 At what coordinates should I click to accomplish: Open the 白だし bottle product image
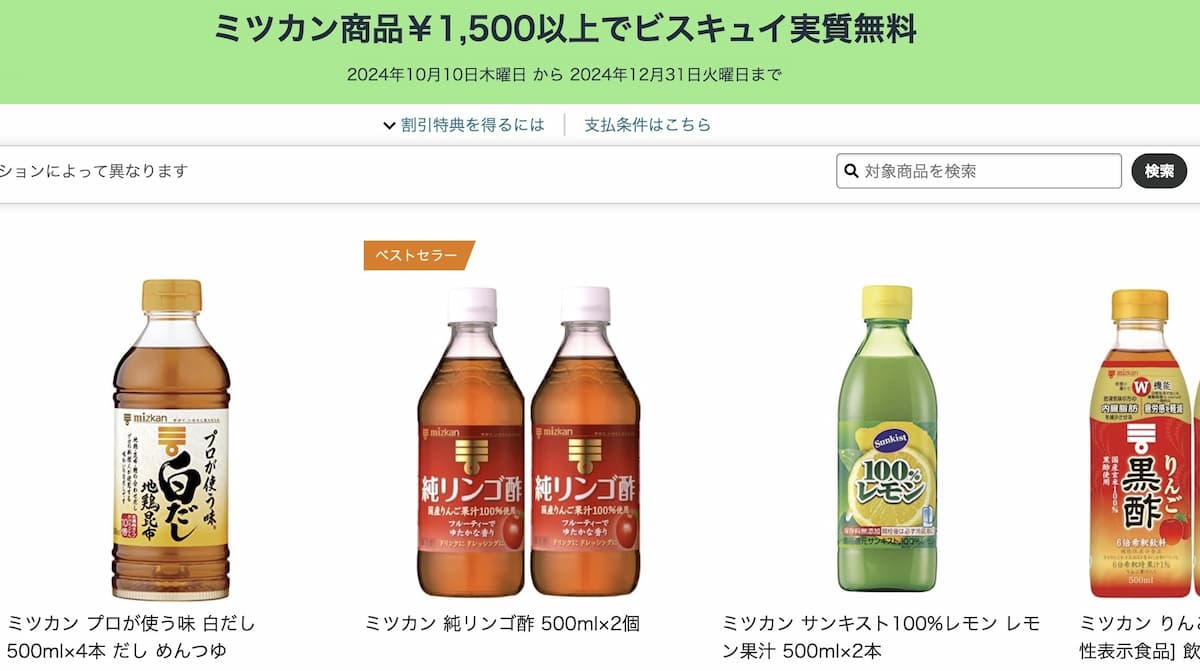coord(171,439)
